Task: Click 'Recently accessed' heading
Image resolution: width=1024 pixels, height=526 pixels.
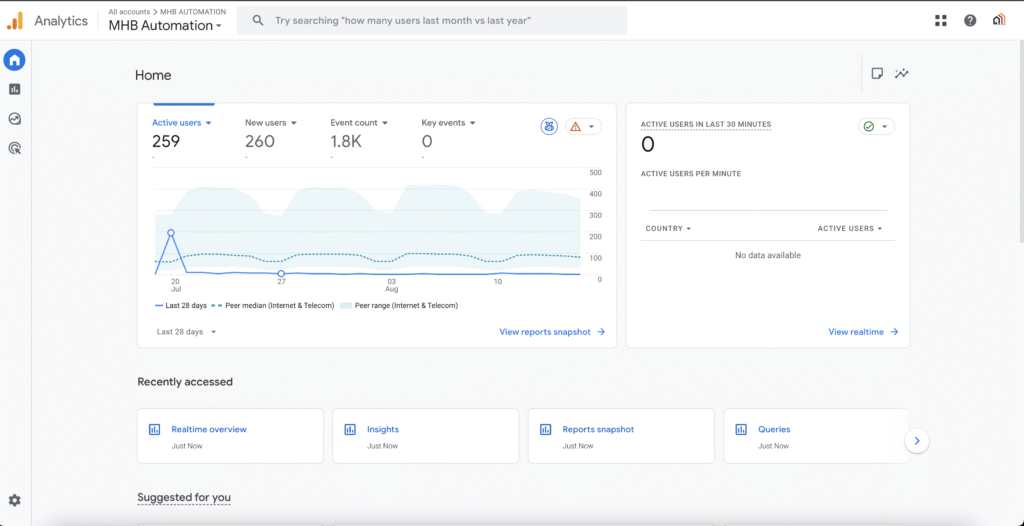Action: 185,382
